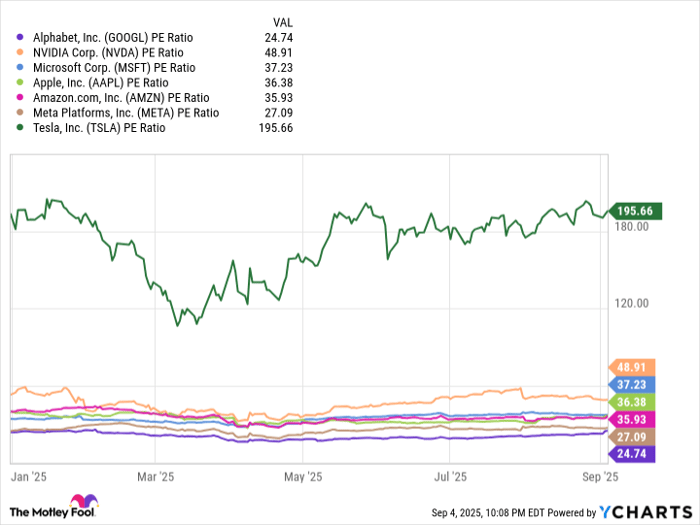
Task: Click the purple 24.74 end-of-line flag
Action: point(632,454)
